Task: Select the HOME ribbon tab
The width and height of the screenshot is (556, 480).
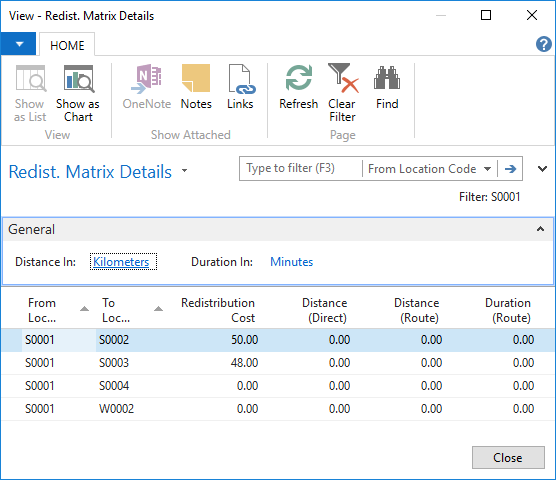Action: point(67,45)
